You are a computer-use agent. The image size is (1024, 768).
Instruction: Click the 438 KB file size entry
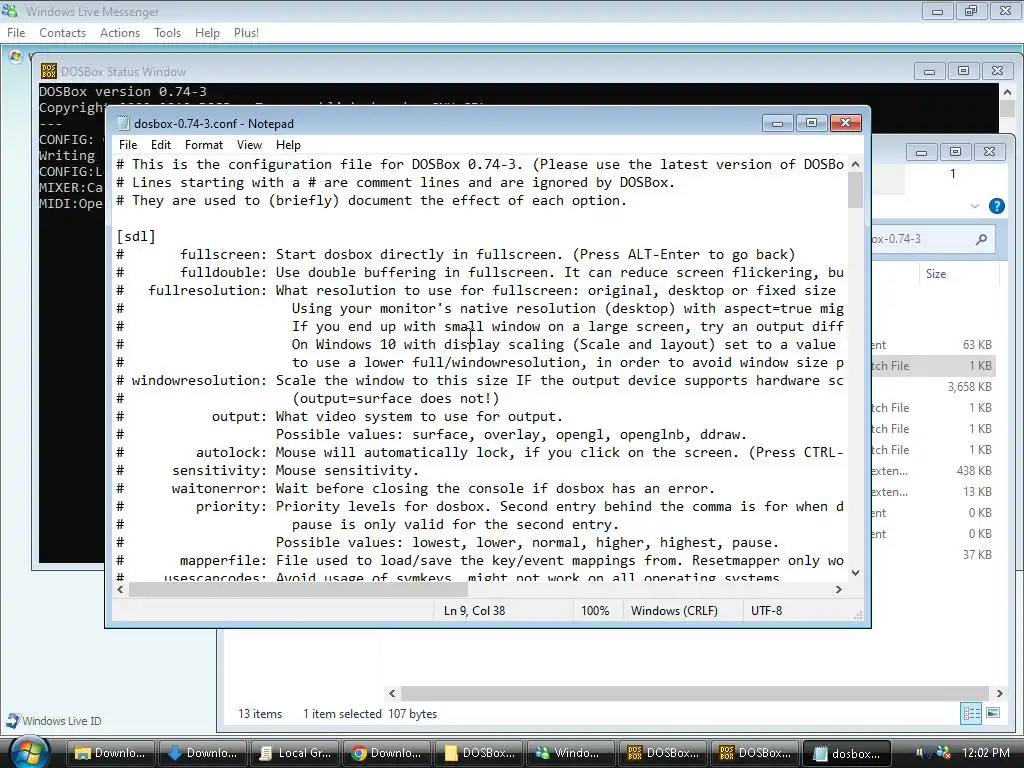tap(974, 470)
